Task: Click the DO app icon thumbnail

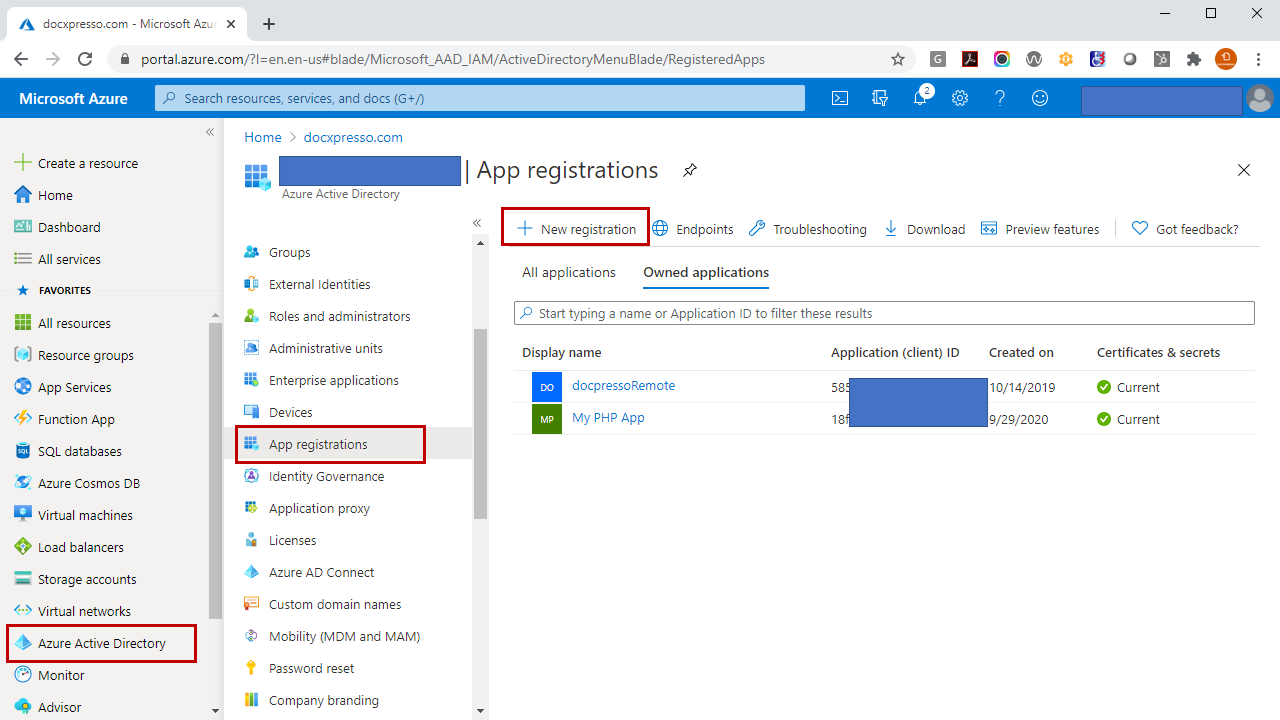Action: coord(547,387)
